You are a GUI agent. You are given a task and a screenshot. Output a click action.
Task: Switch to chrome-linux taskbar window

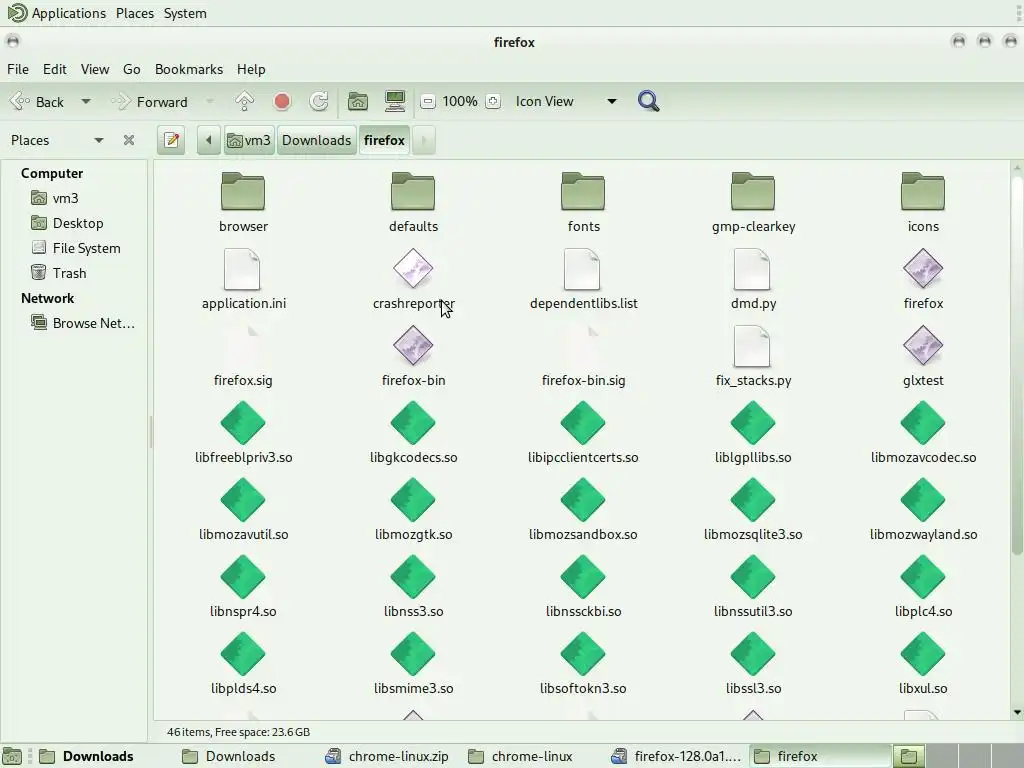point(522,756)
